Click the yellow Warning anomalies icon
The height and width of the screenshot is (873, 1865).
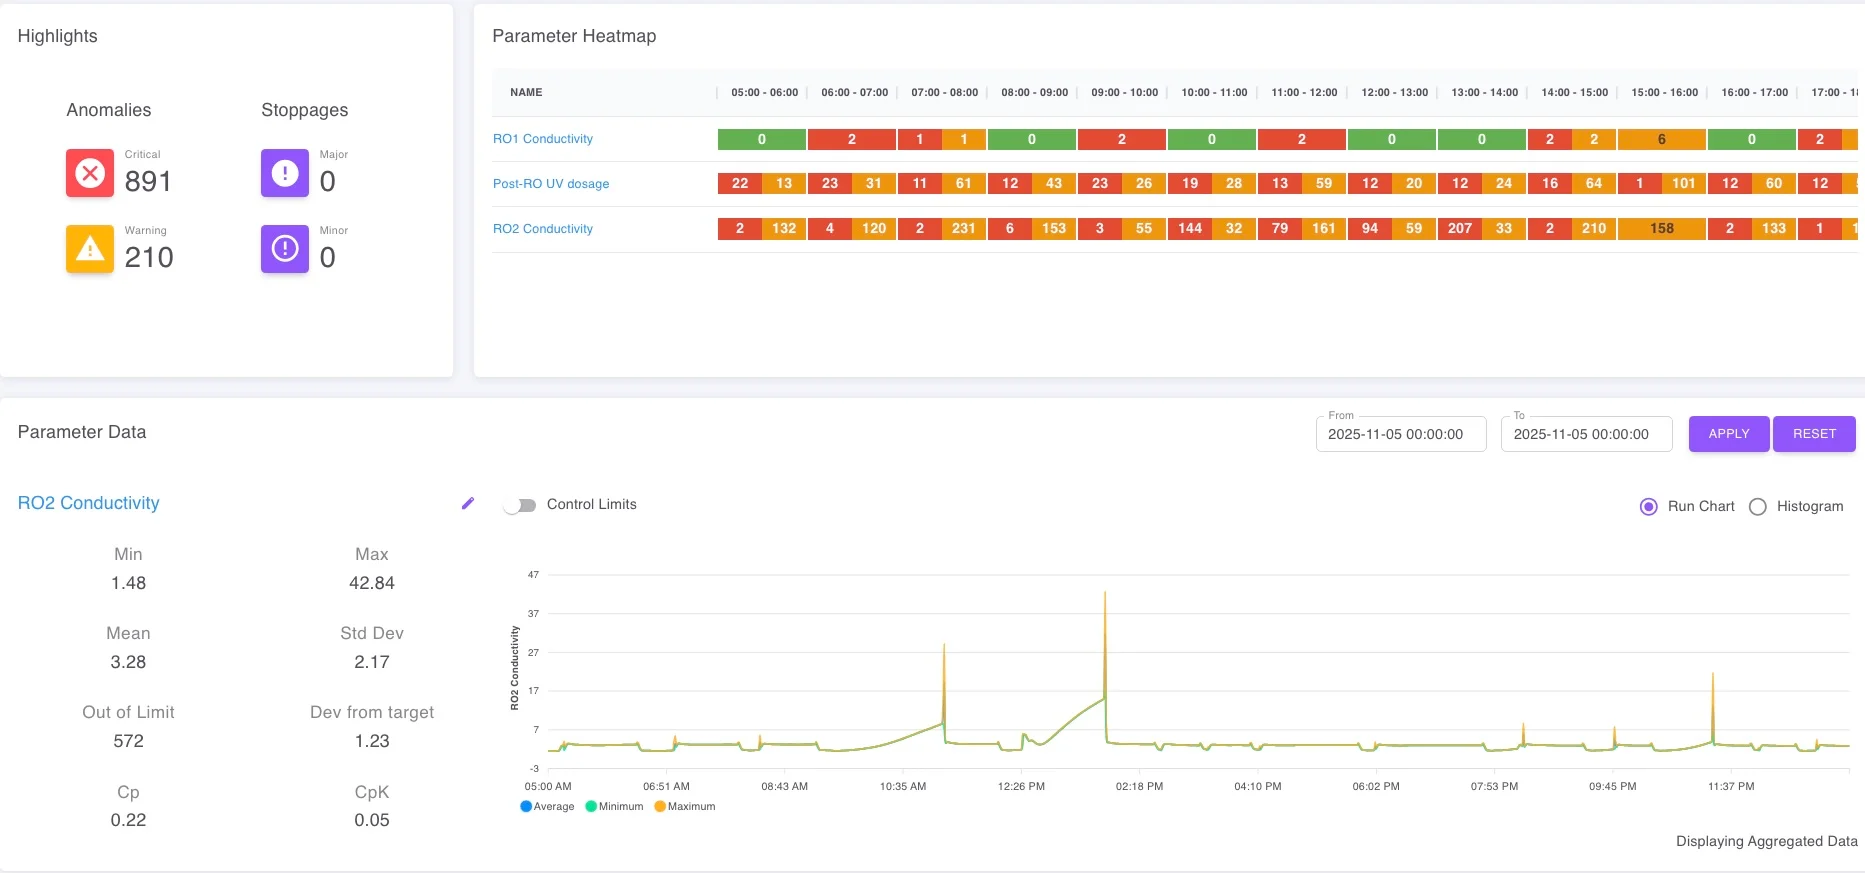(90, 249)
